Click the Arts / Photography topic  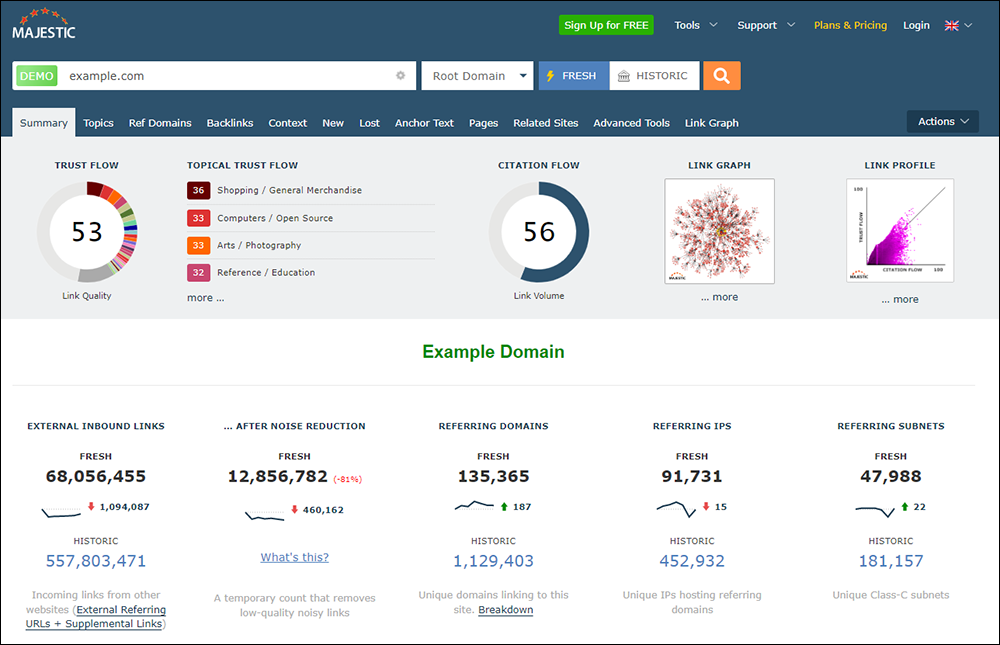pos(259,245)
